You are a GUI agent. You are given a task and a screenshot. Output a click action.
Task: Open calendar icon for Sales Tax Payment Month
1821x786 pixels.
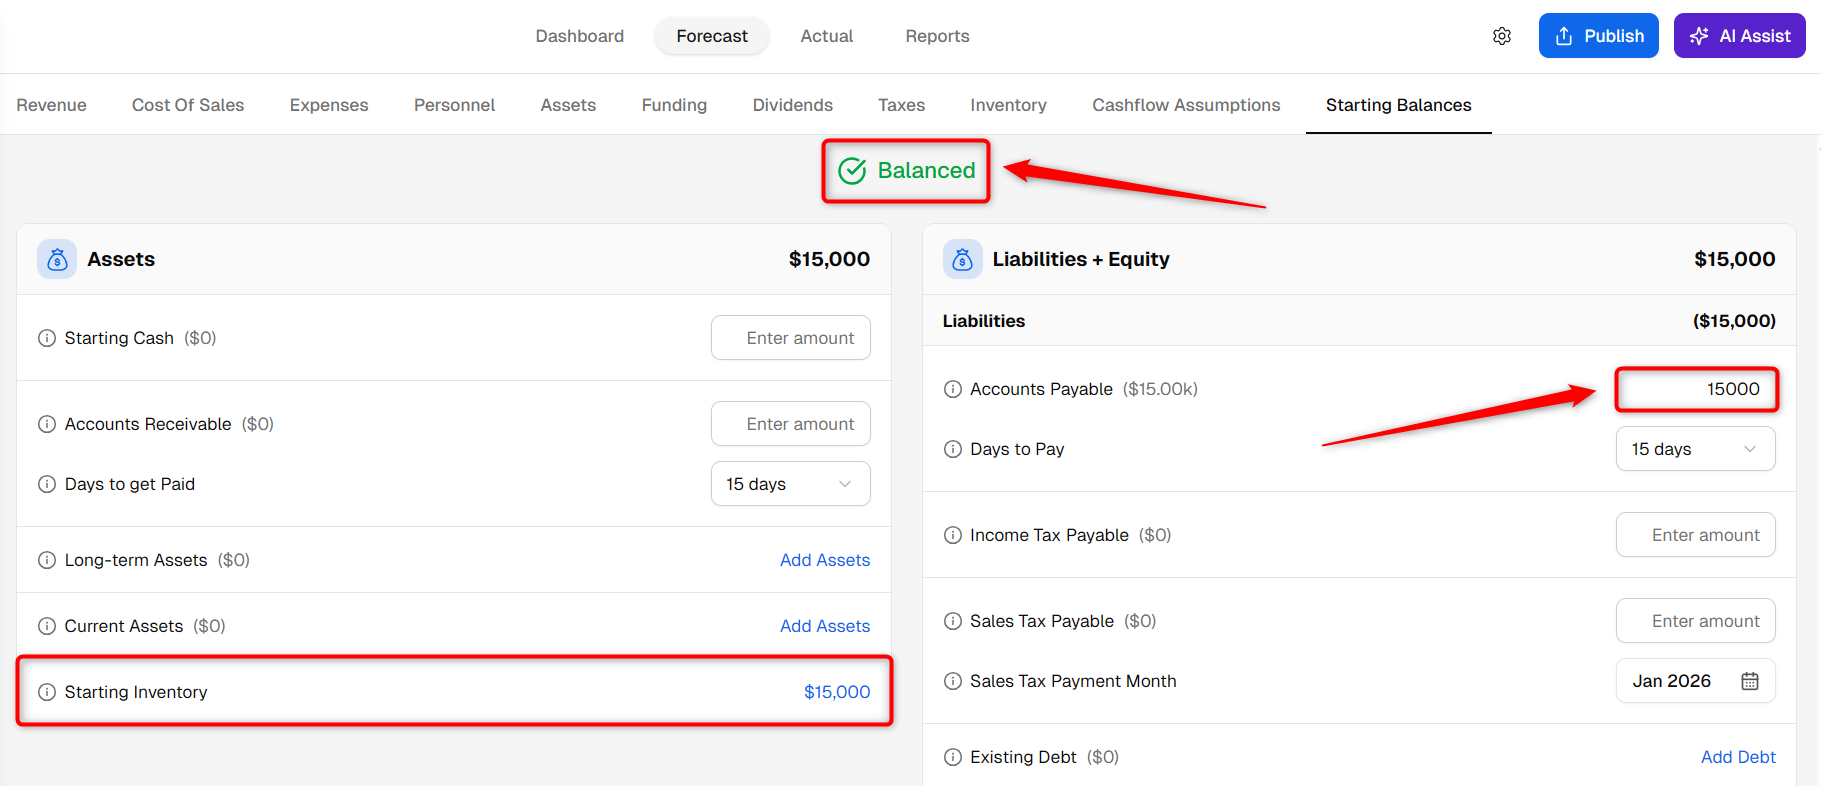[x=1750, y=681]
